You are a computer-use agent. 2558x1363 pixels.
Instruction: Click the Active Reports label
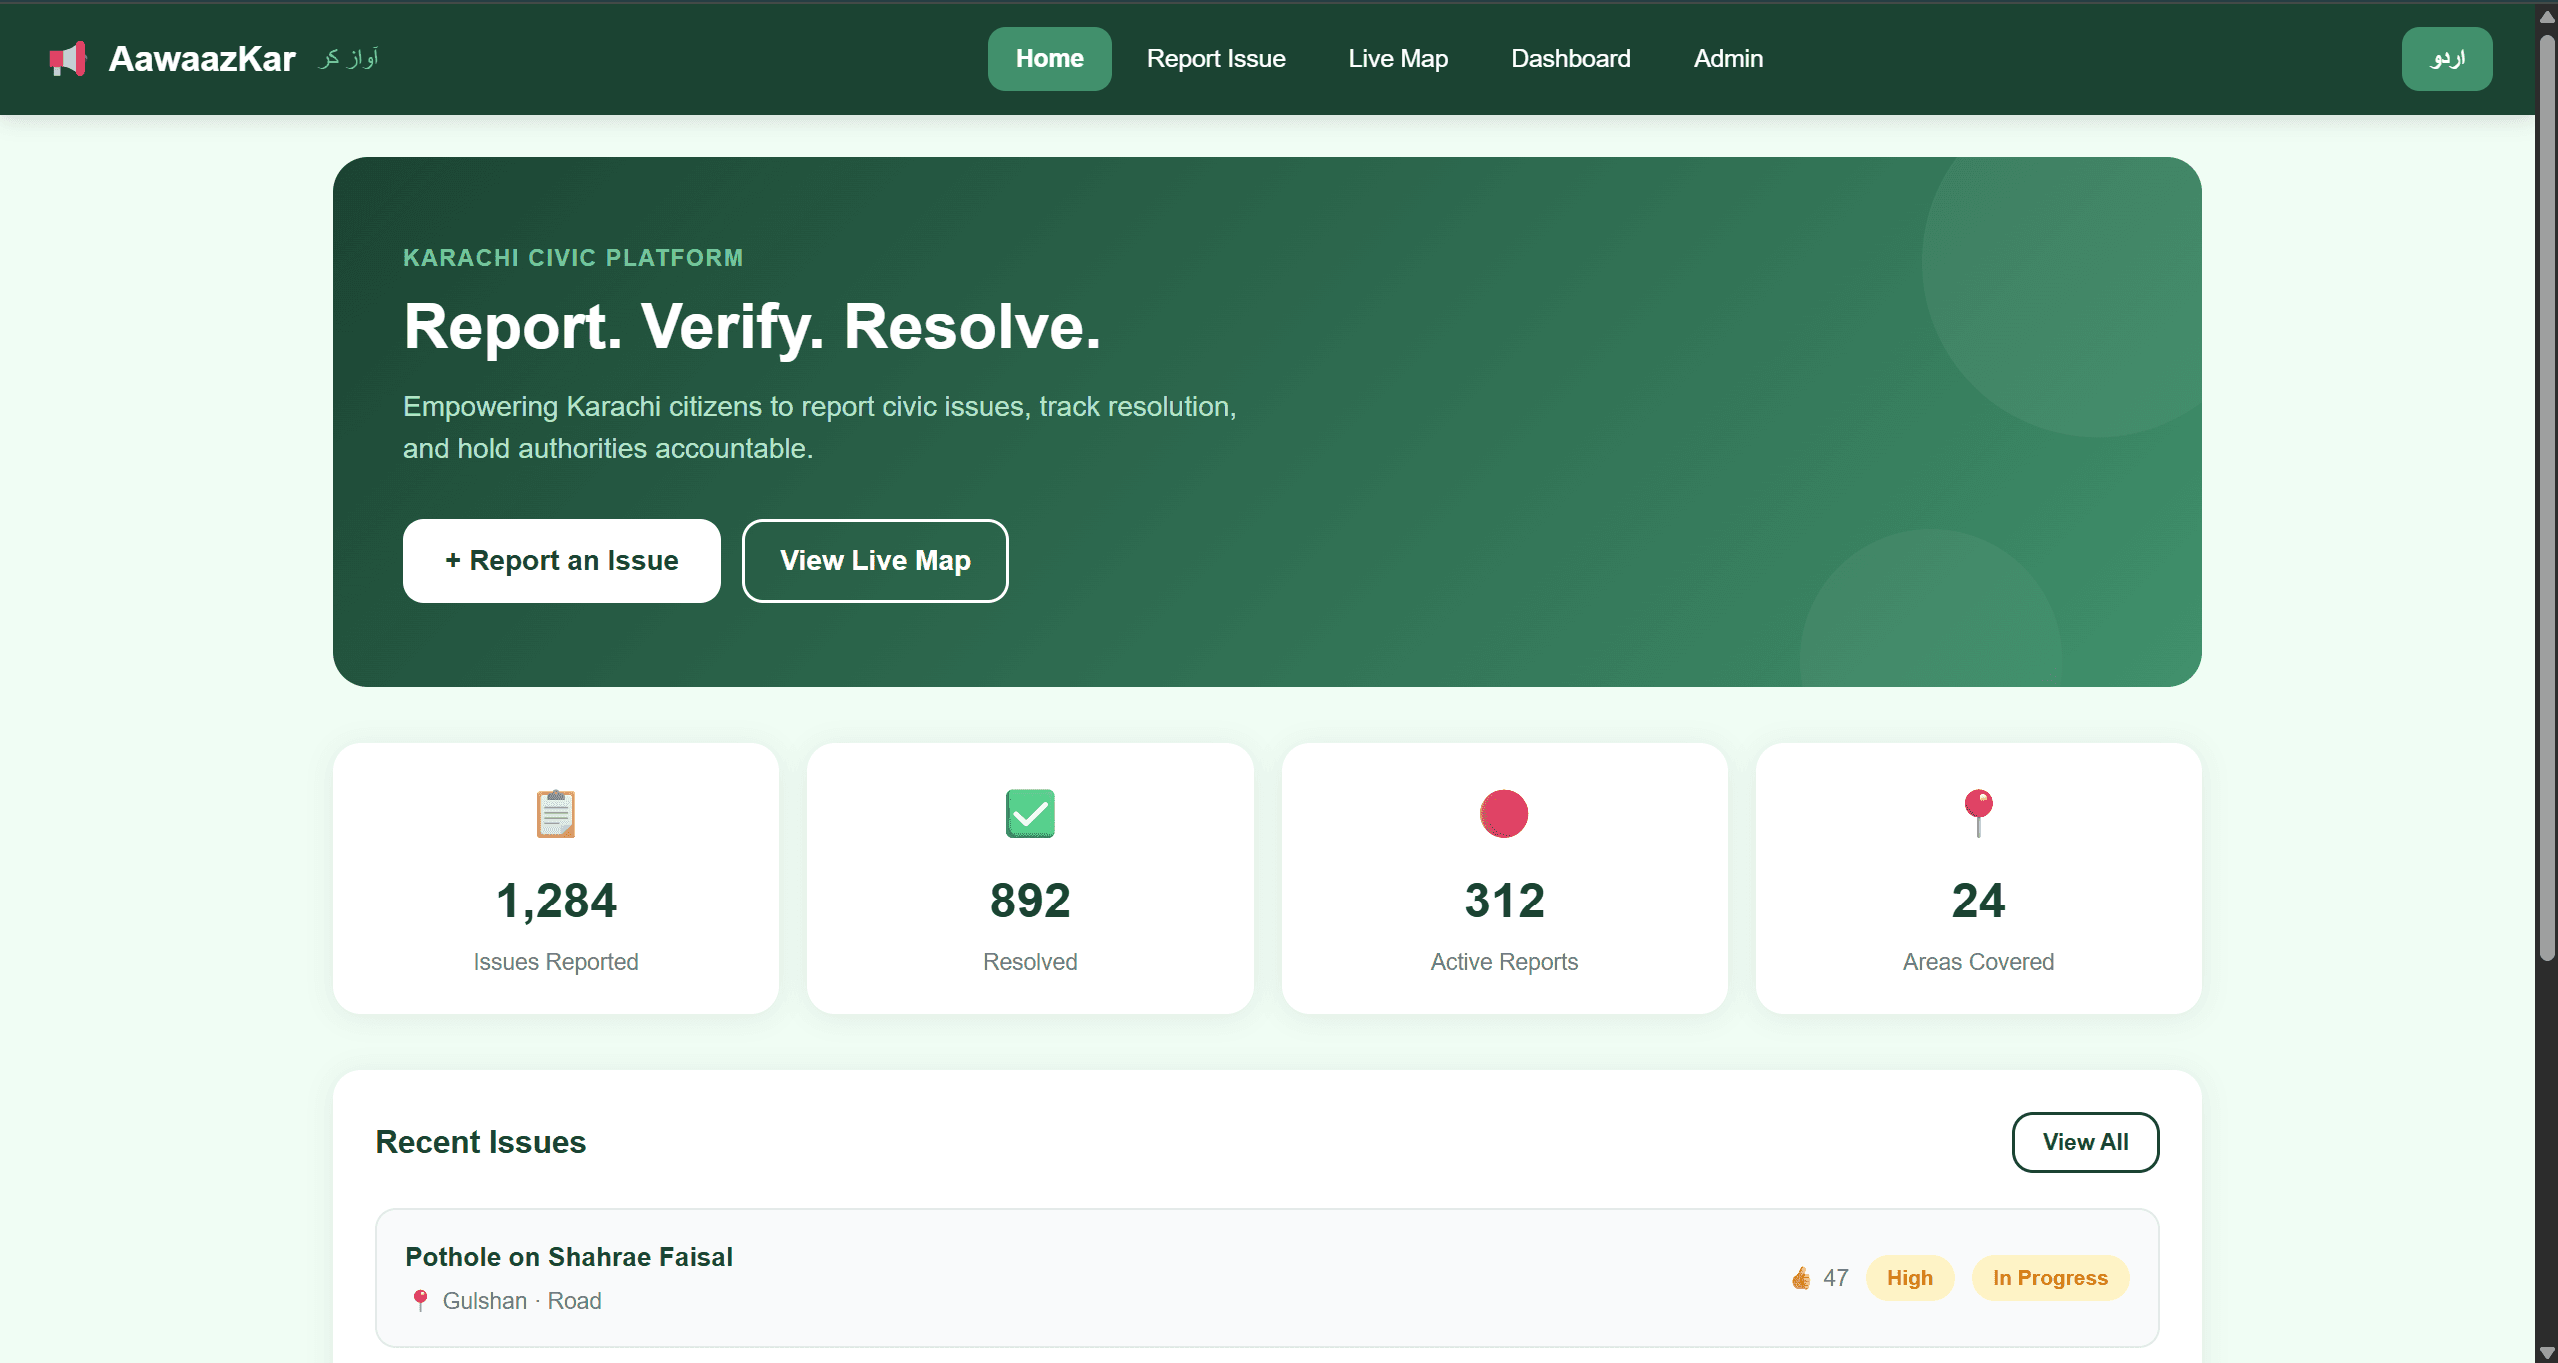click(1504, 962)
